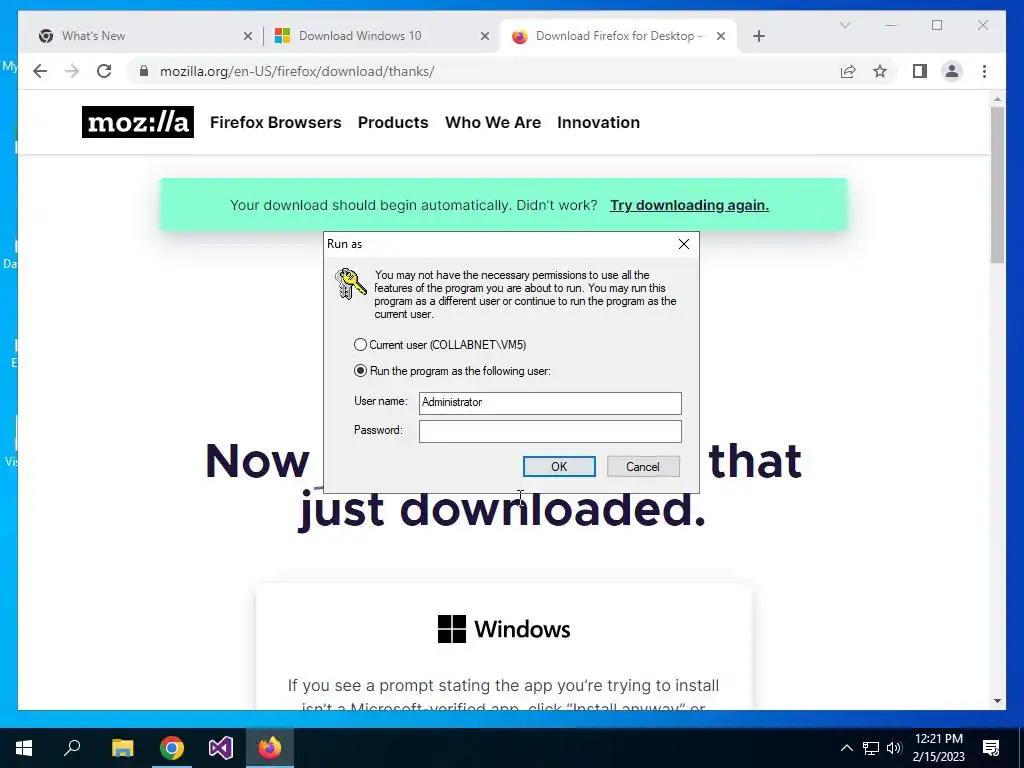
Task: Click the keys icon in the Run as dialog
Action: point(350,283)
